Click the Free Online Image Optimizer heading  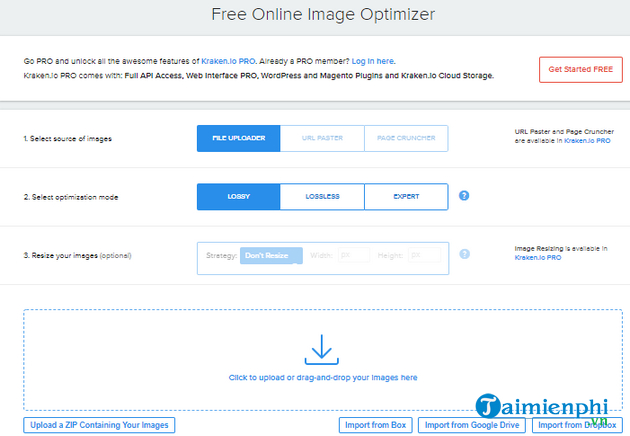click(x=323, y=14)
